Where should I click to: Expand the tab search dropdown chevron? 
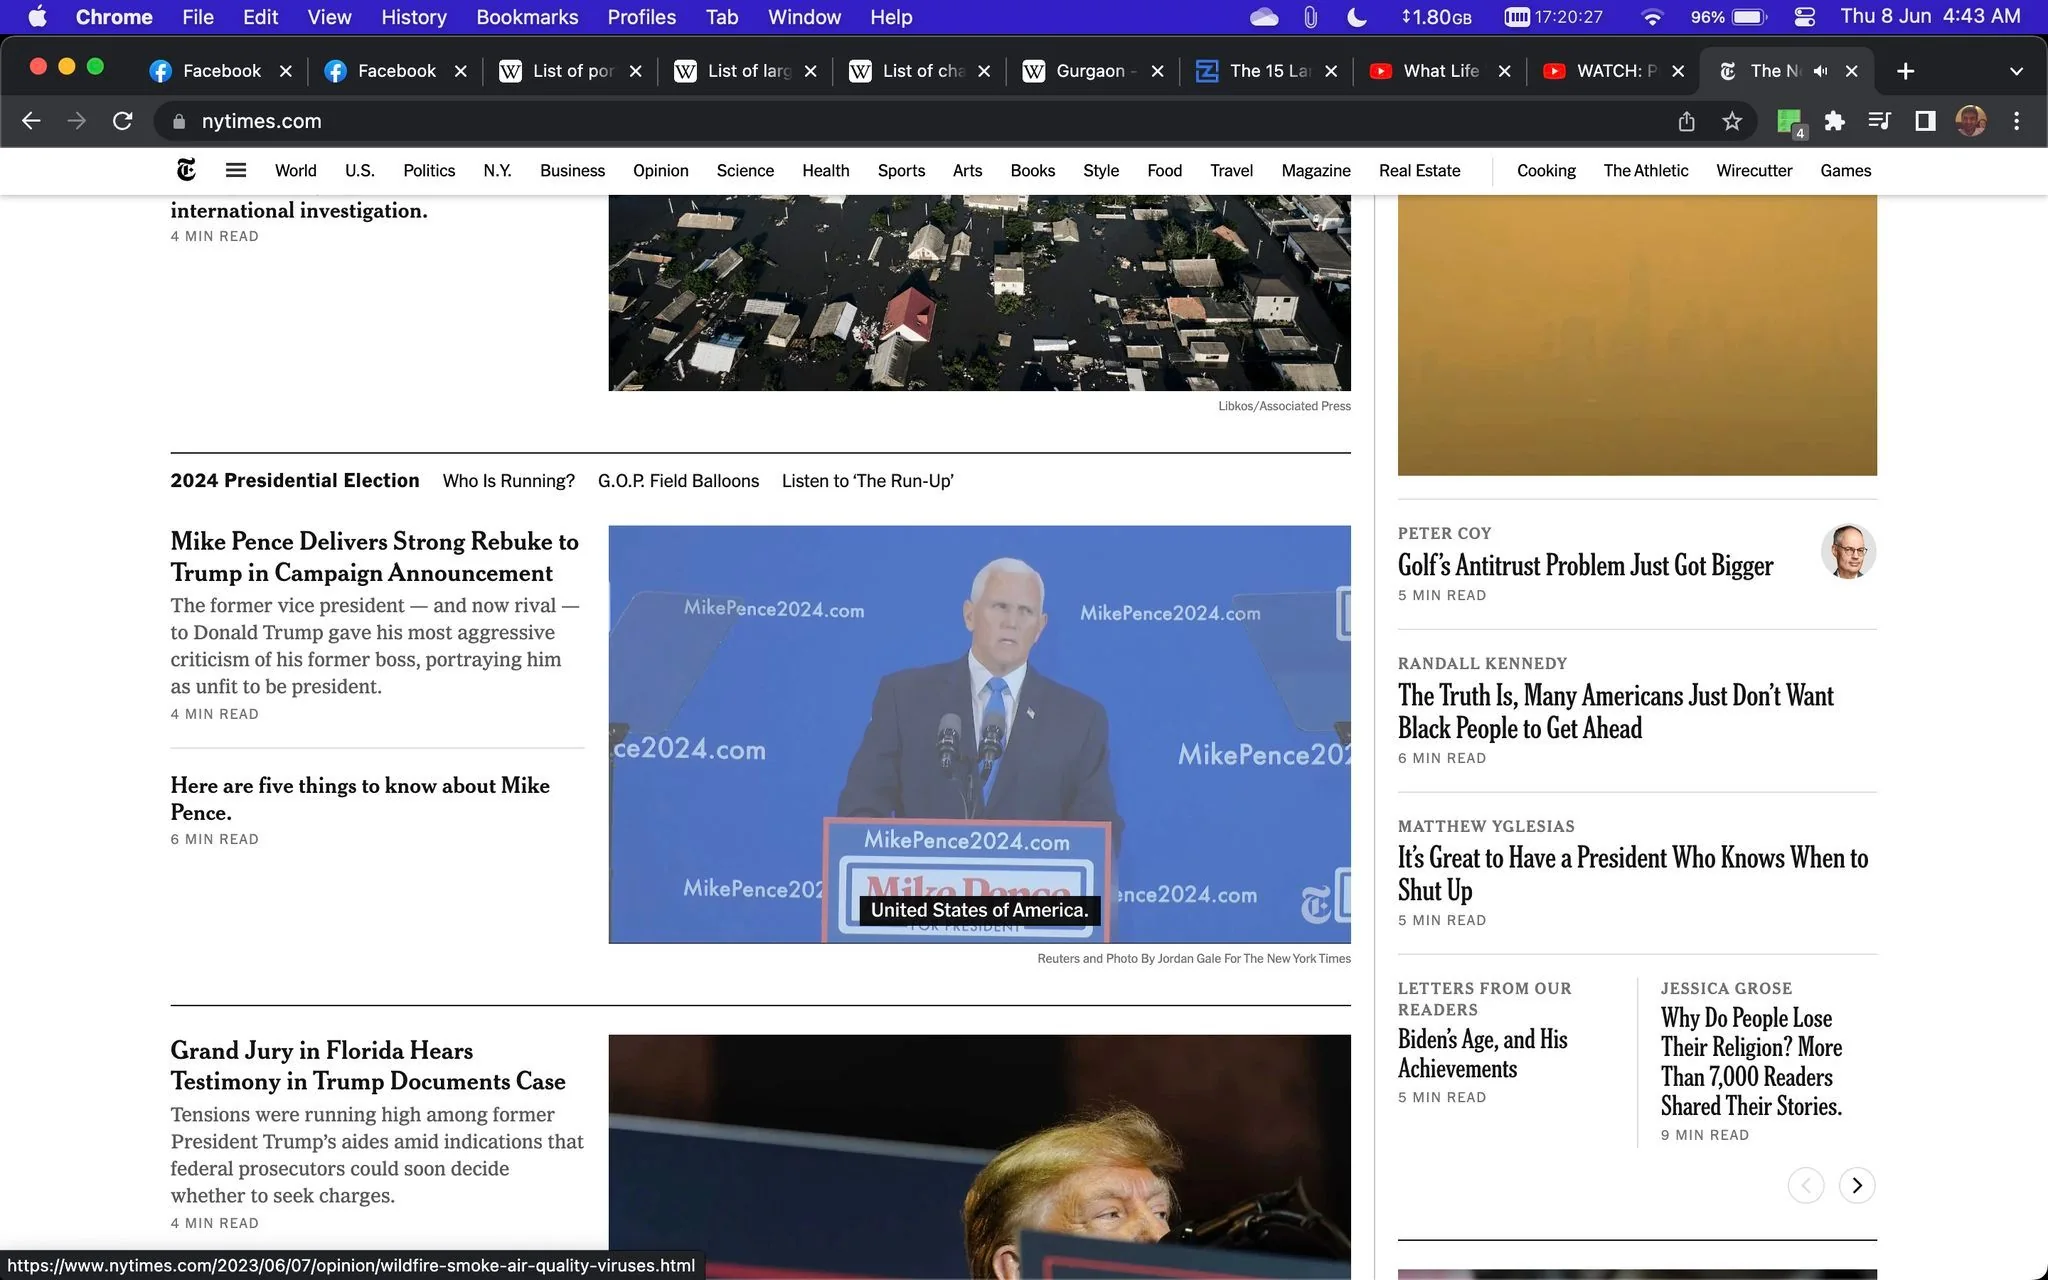point(2016,71)
